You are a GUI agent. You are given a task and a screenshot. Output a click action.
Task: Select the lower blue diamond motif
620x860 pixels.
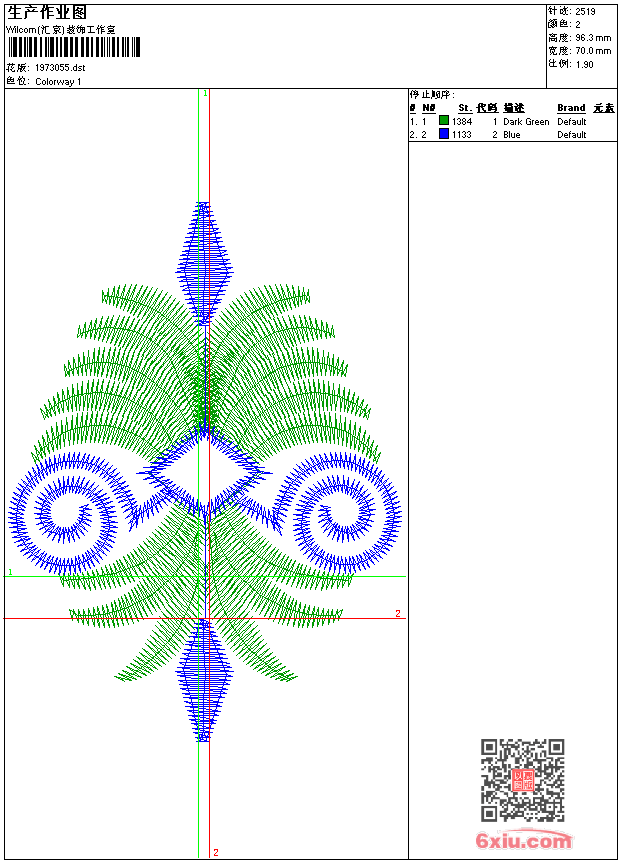click(x=205, y=680)
